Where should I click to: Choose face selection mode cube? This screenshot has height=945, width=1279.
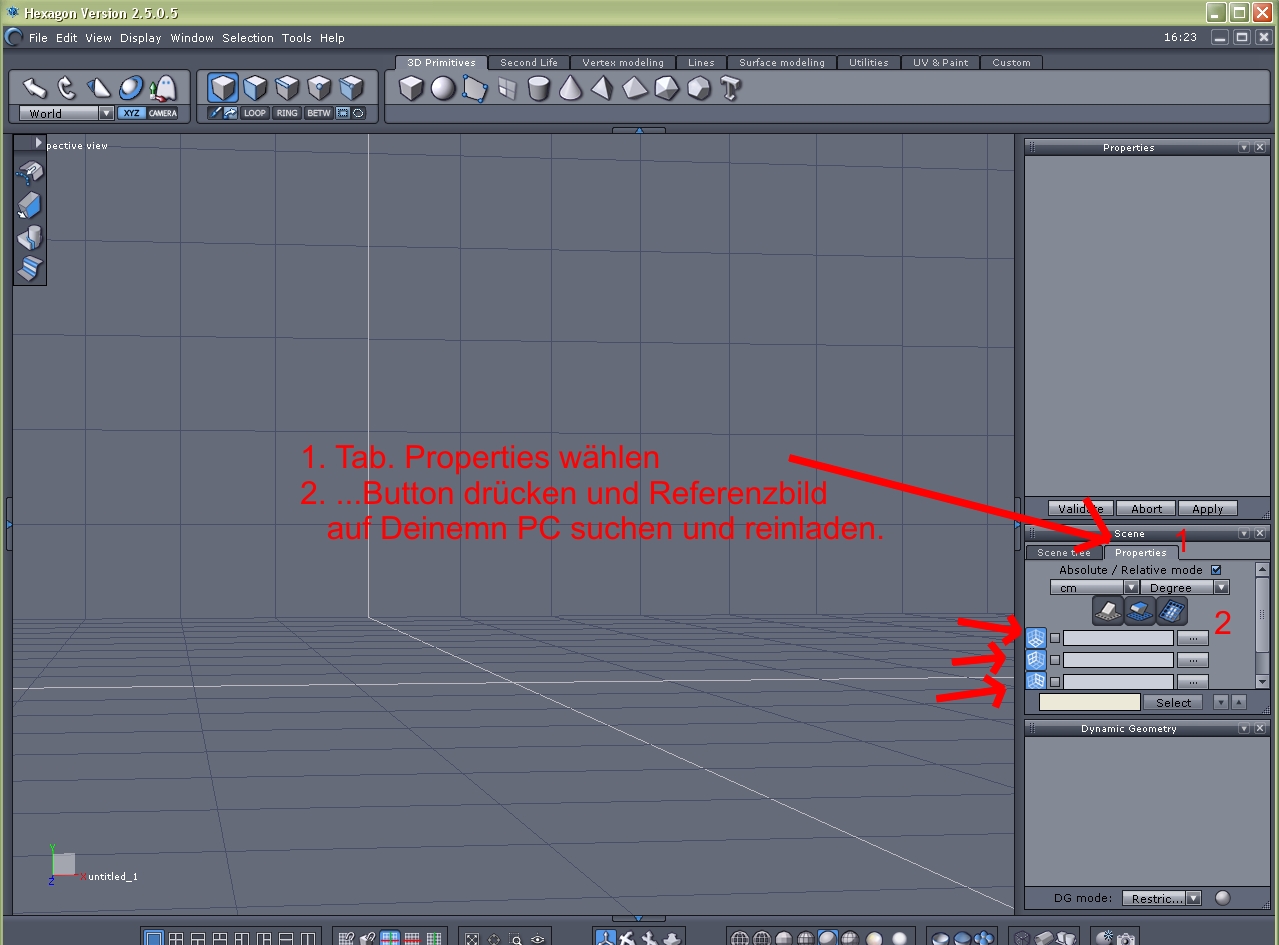256,88
